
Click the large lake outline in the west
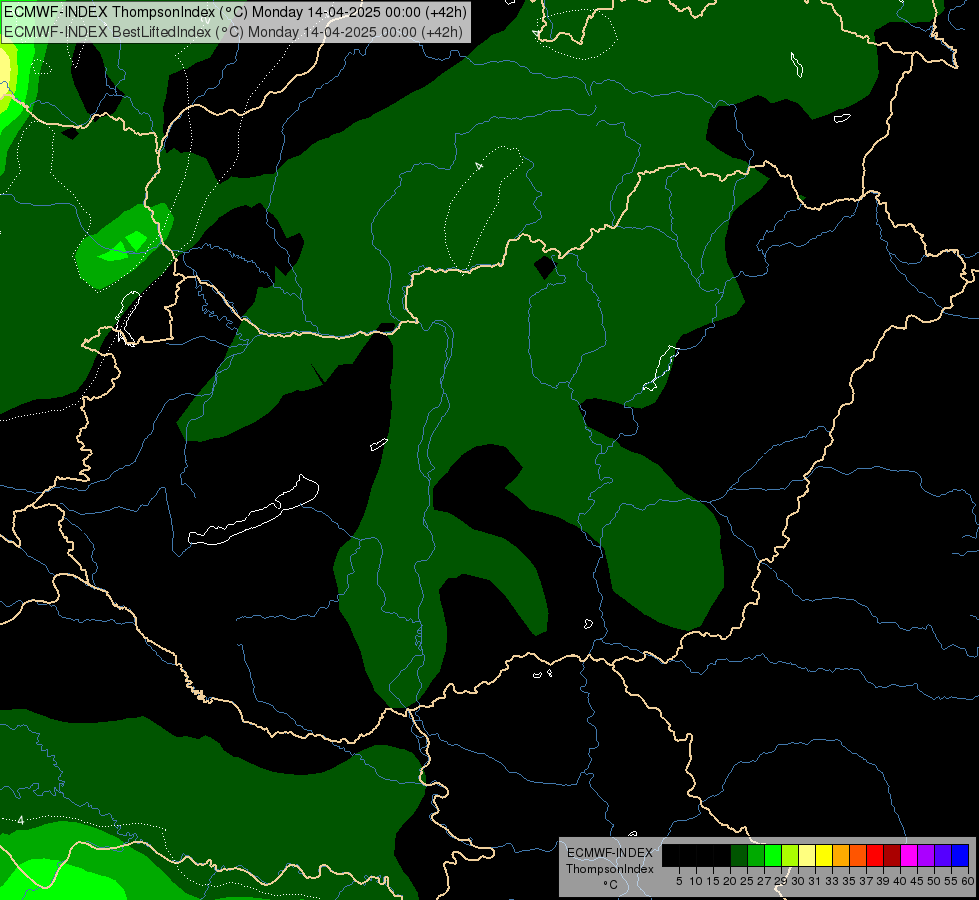253,512
